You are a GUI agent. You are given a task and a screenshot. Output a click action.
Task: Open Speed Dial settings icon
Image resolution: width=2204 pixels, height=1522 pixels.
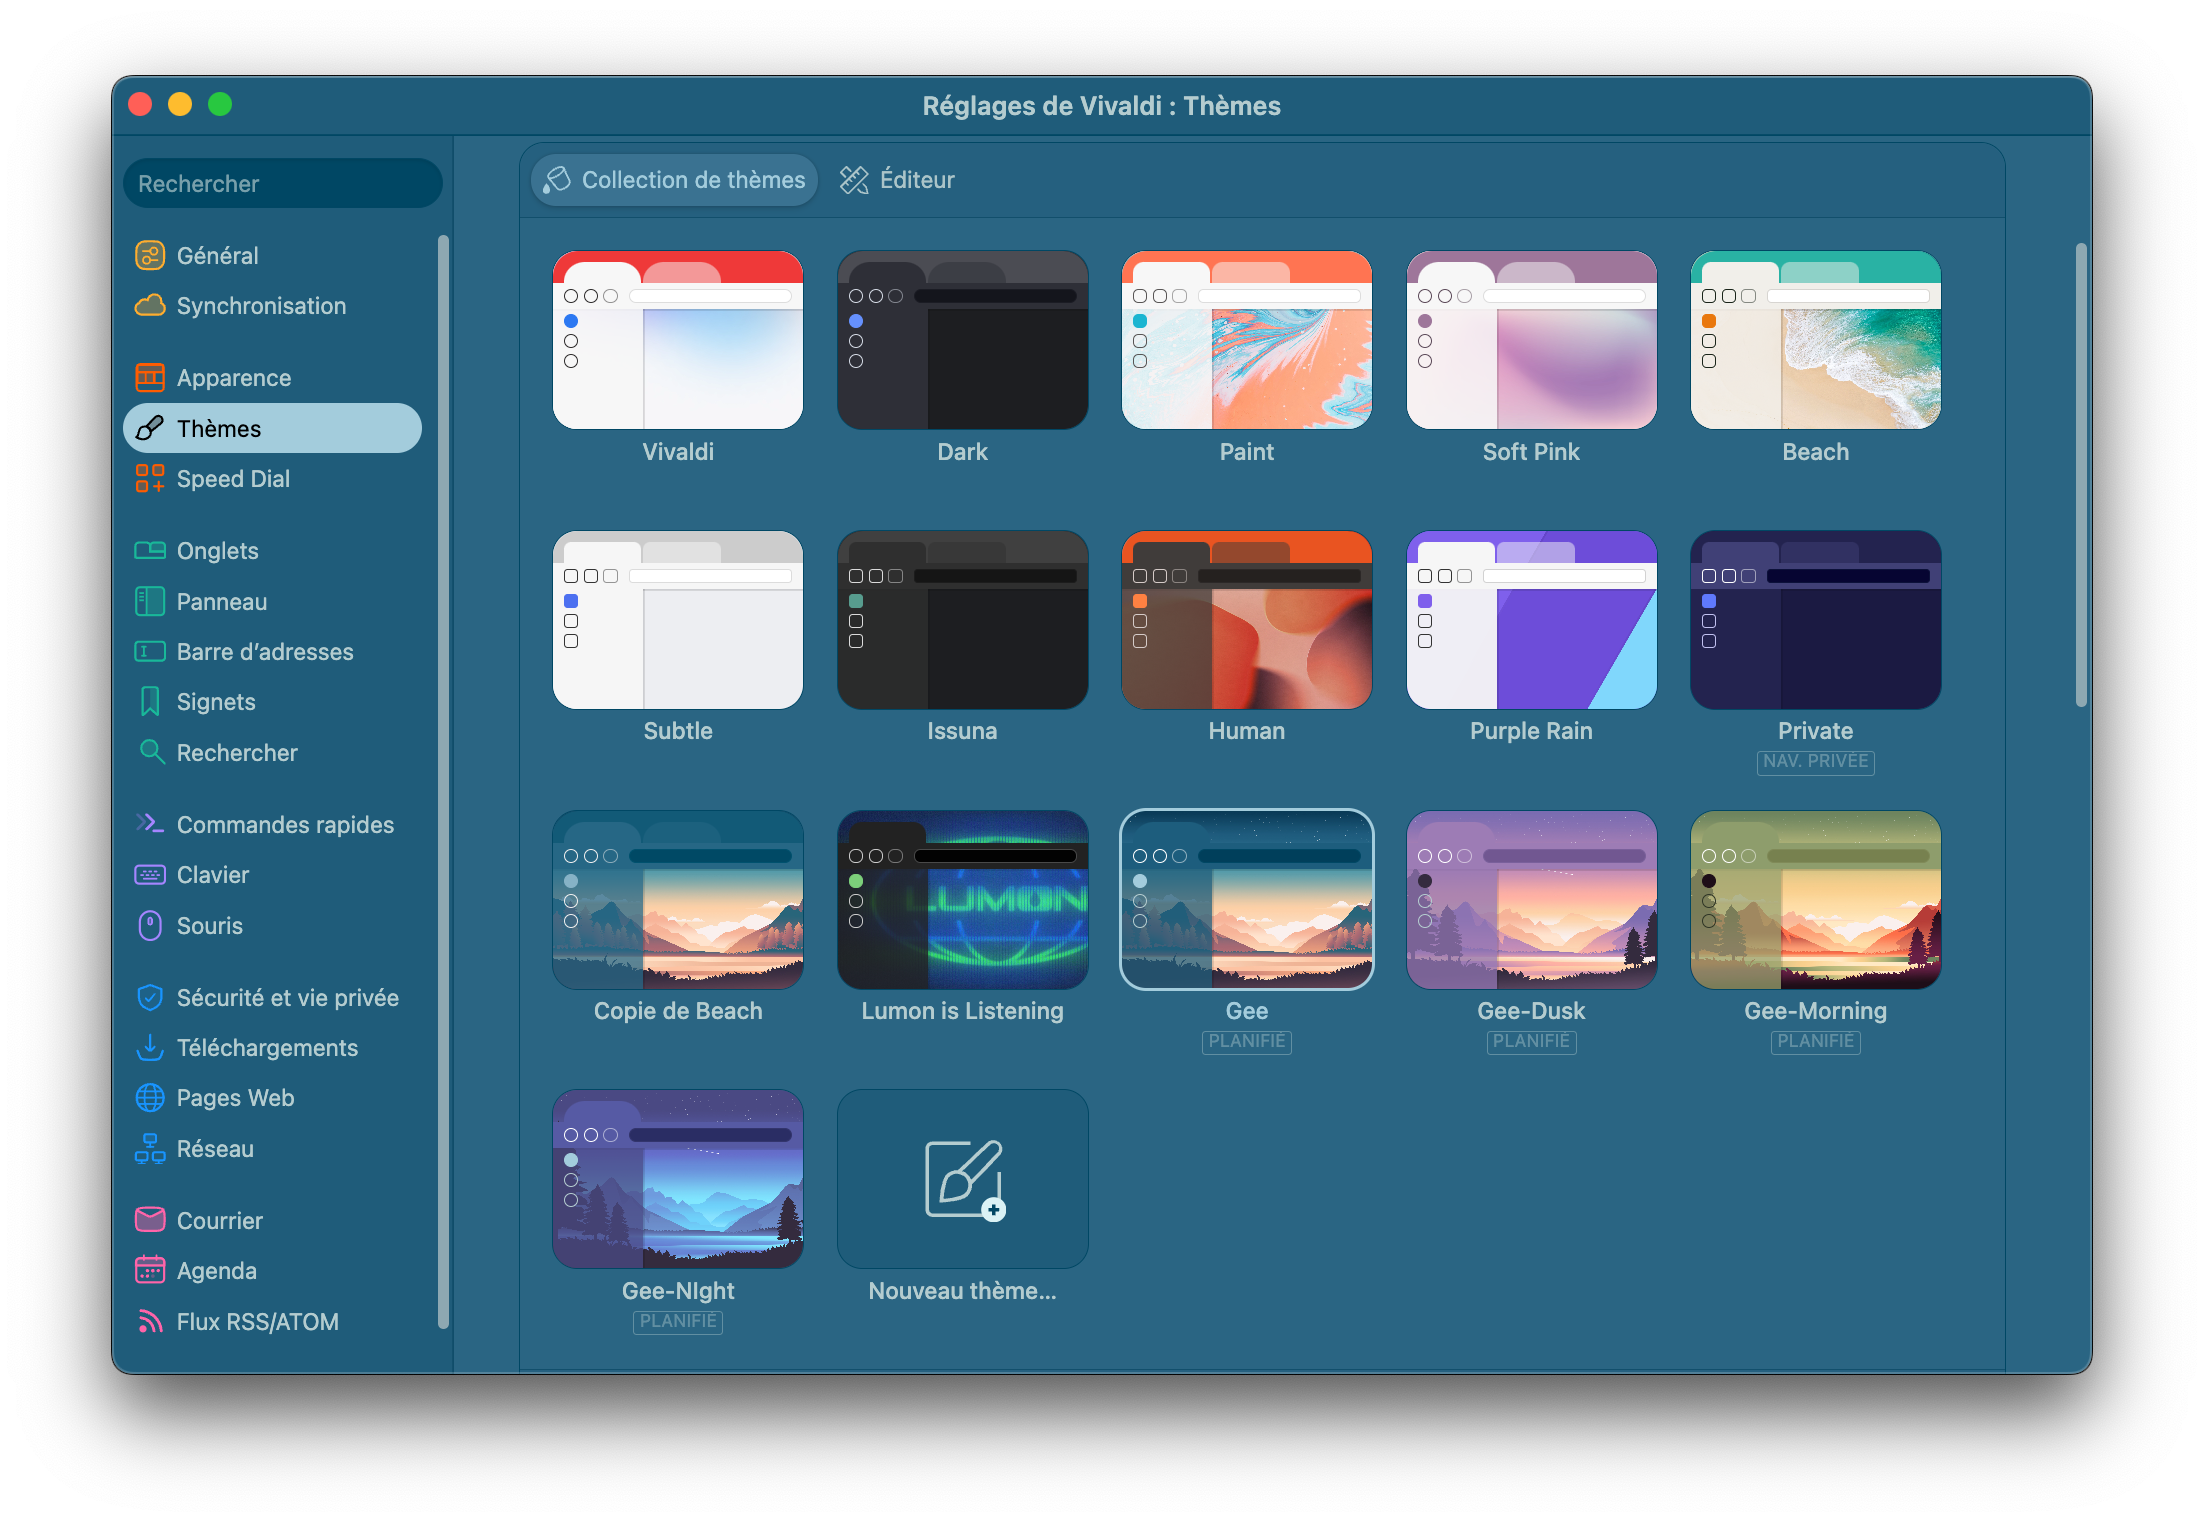tap(150, 479)
